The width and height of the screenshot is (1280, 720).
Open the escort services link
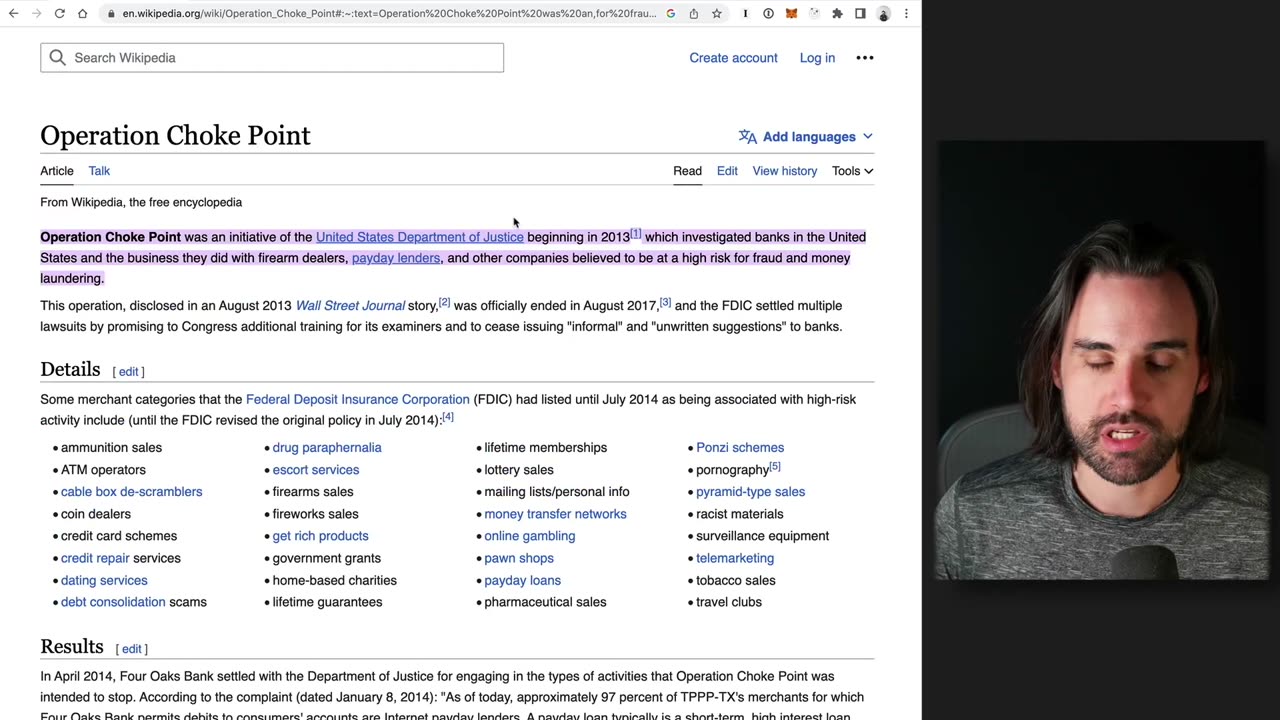tap(316, 470)
